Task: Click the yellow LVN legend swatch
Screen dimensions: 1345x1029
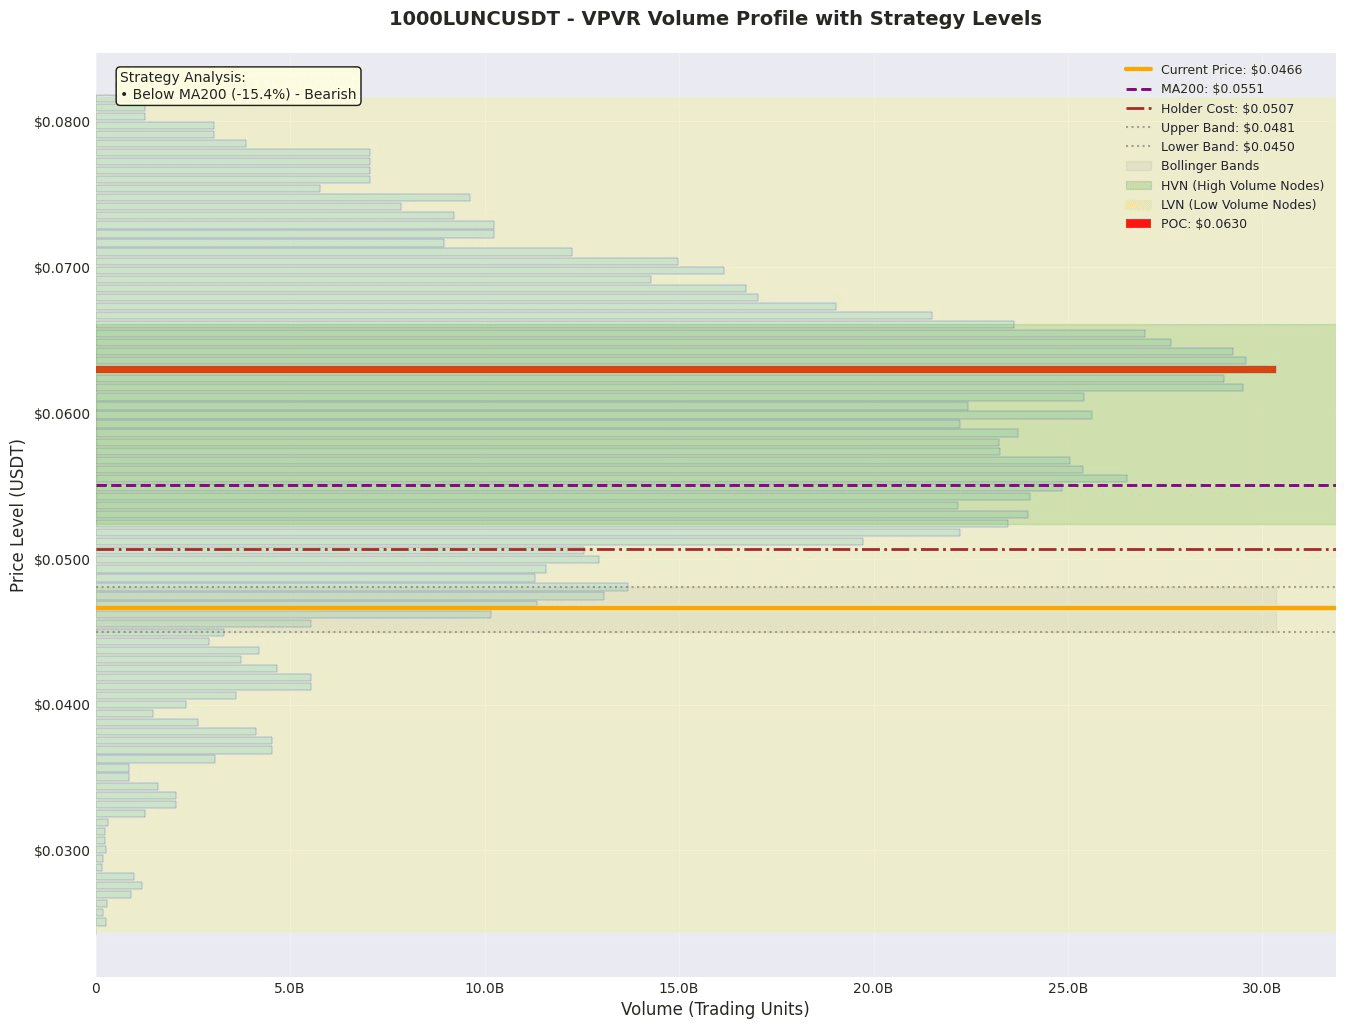Action: 1139,204
